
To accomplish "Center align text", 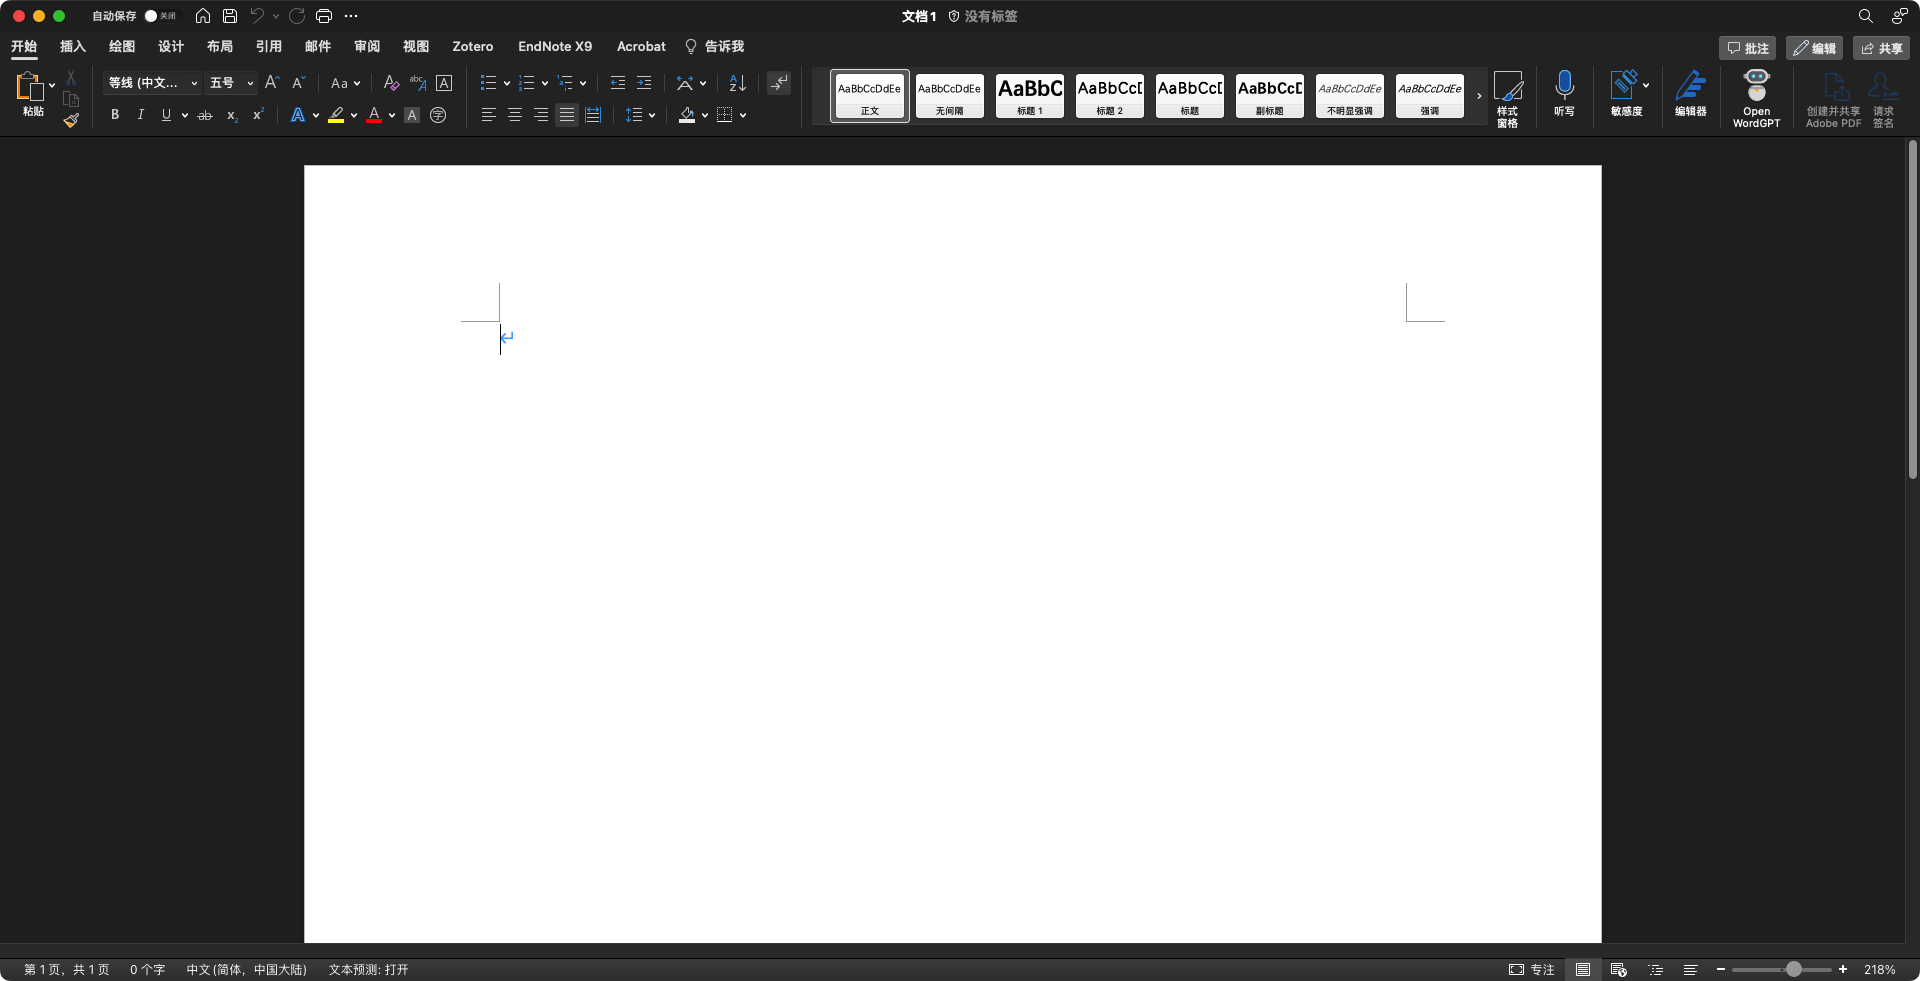I will coord(515,115).
